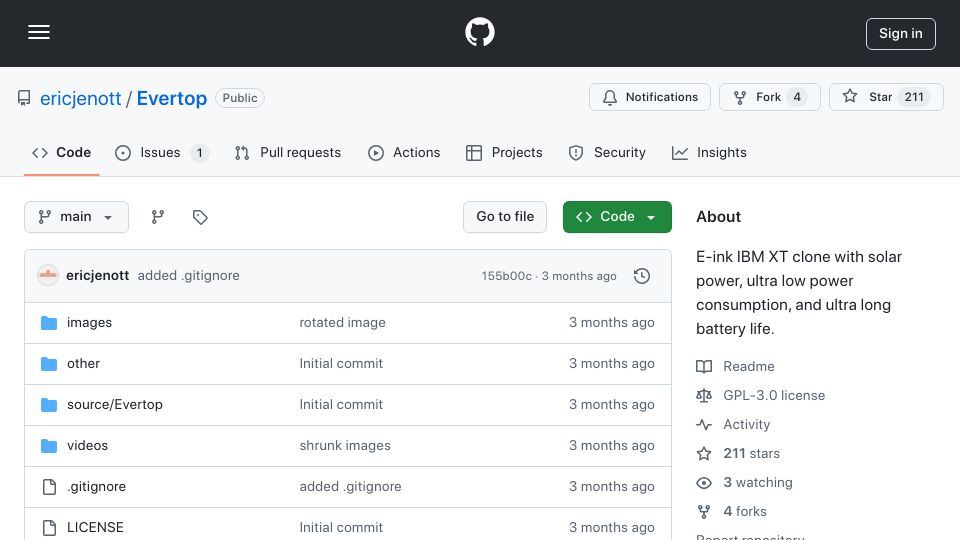Open the Actions tab
The height and width of the screenshot is (540, 960).
[403, 152]
